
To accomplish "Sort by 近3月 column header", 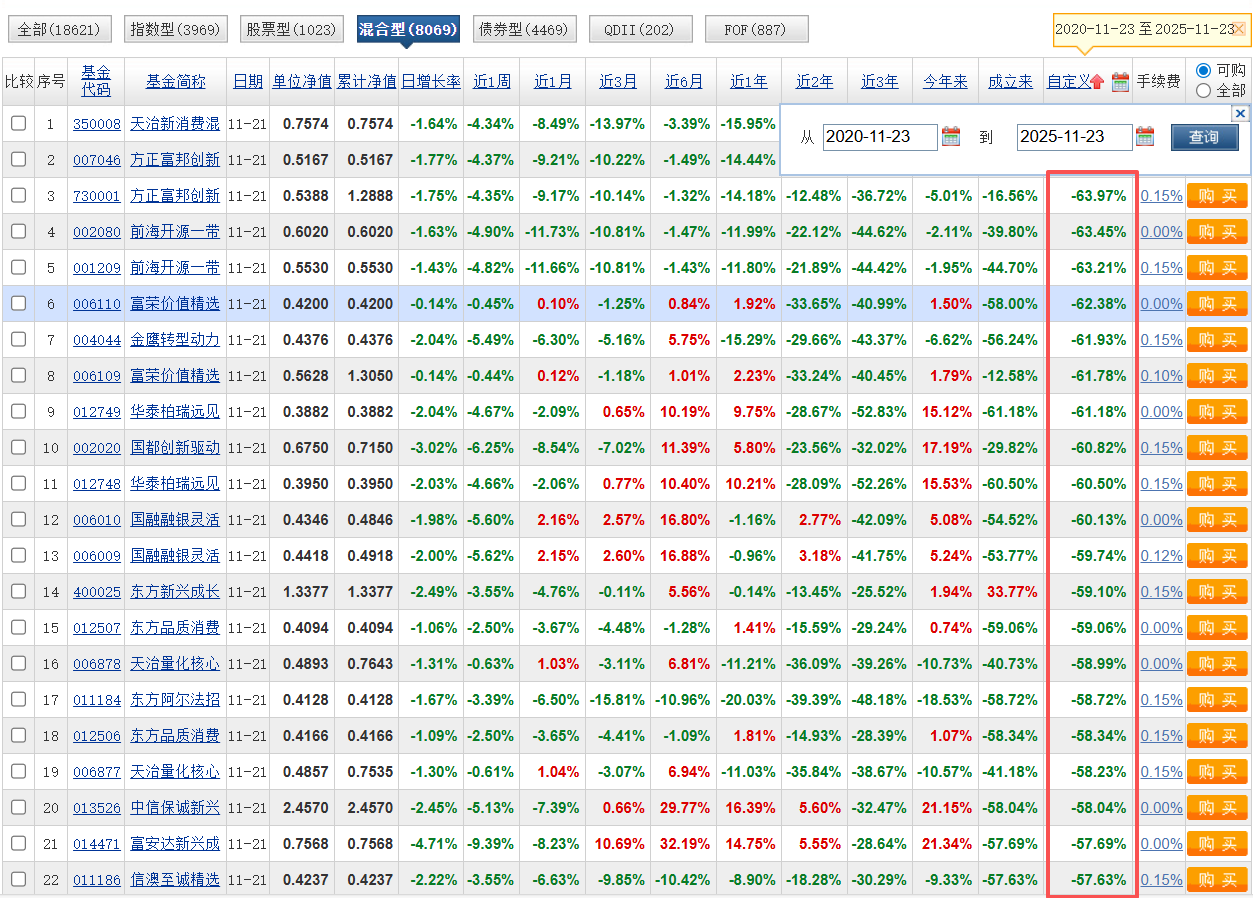I will [618, 81].
